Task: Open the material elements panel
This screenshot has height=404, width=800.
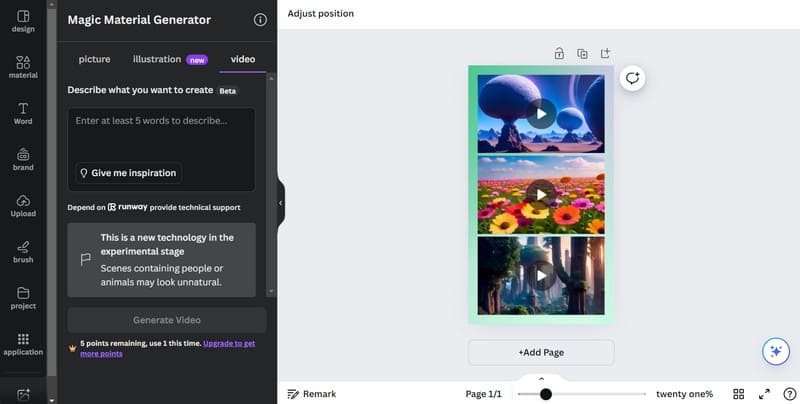Action: tap(23, 67)
